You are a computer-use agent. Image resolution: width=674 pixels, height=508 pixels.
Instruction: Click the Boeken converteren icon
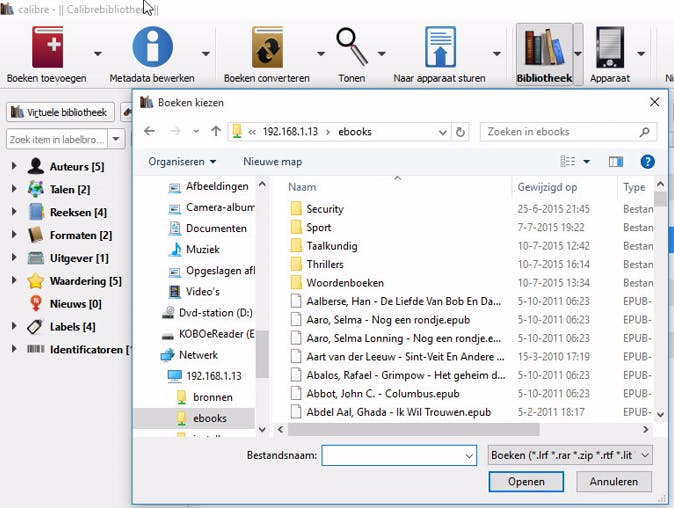[x=267, y=47]
